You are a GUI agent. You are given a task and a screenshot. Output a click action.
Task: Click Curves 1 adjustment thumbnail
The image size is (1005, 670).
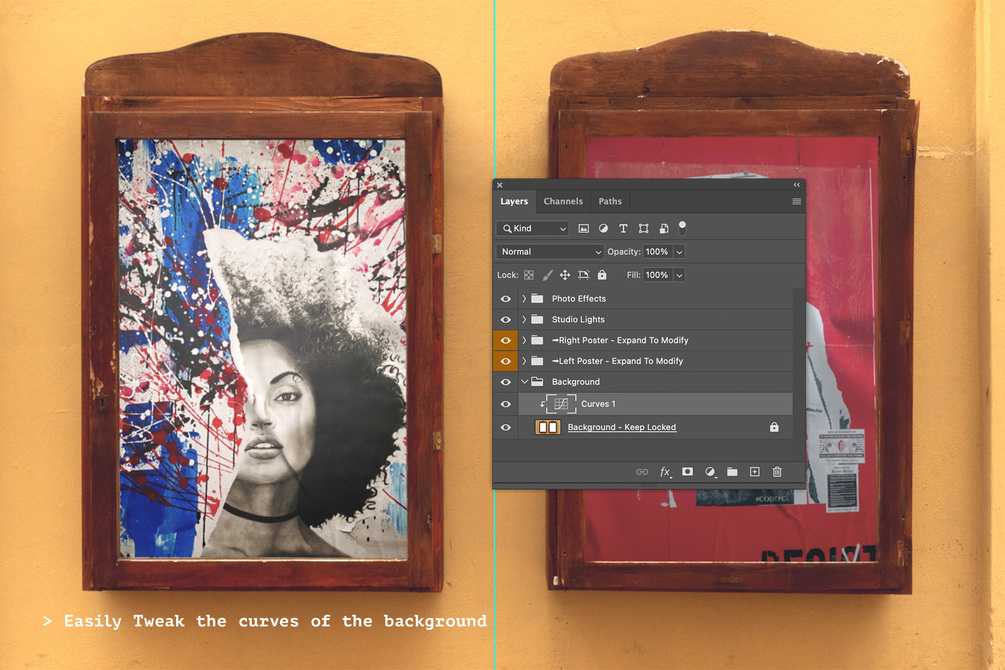click(561, 404)
